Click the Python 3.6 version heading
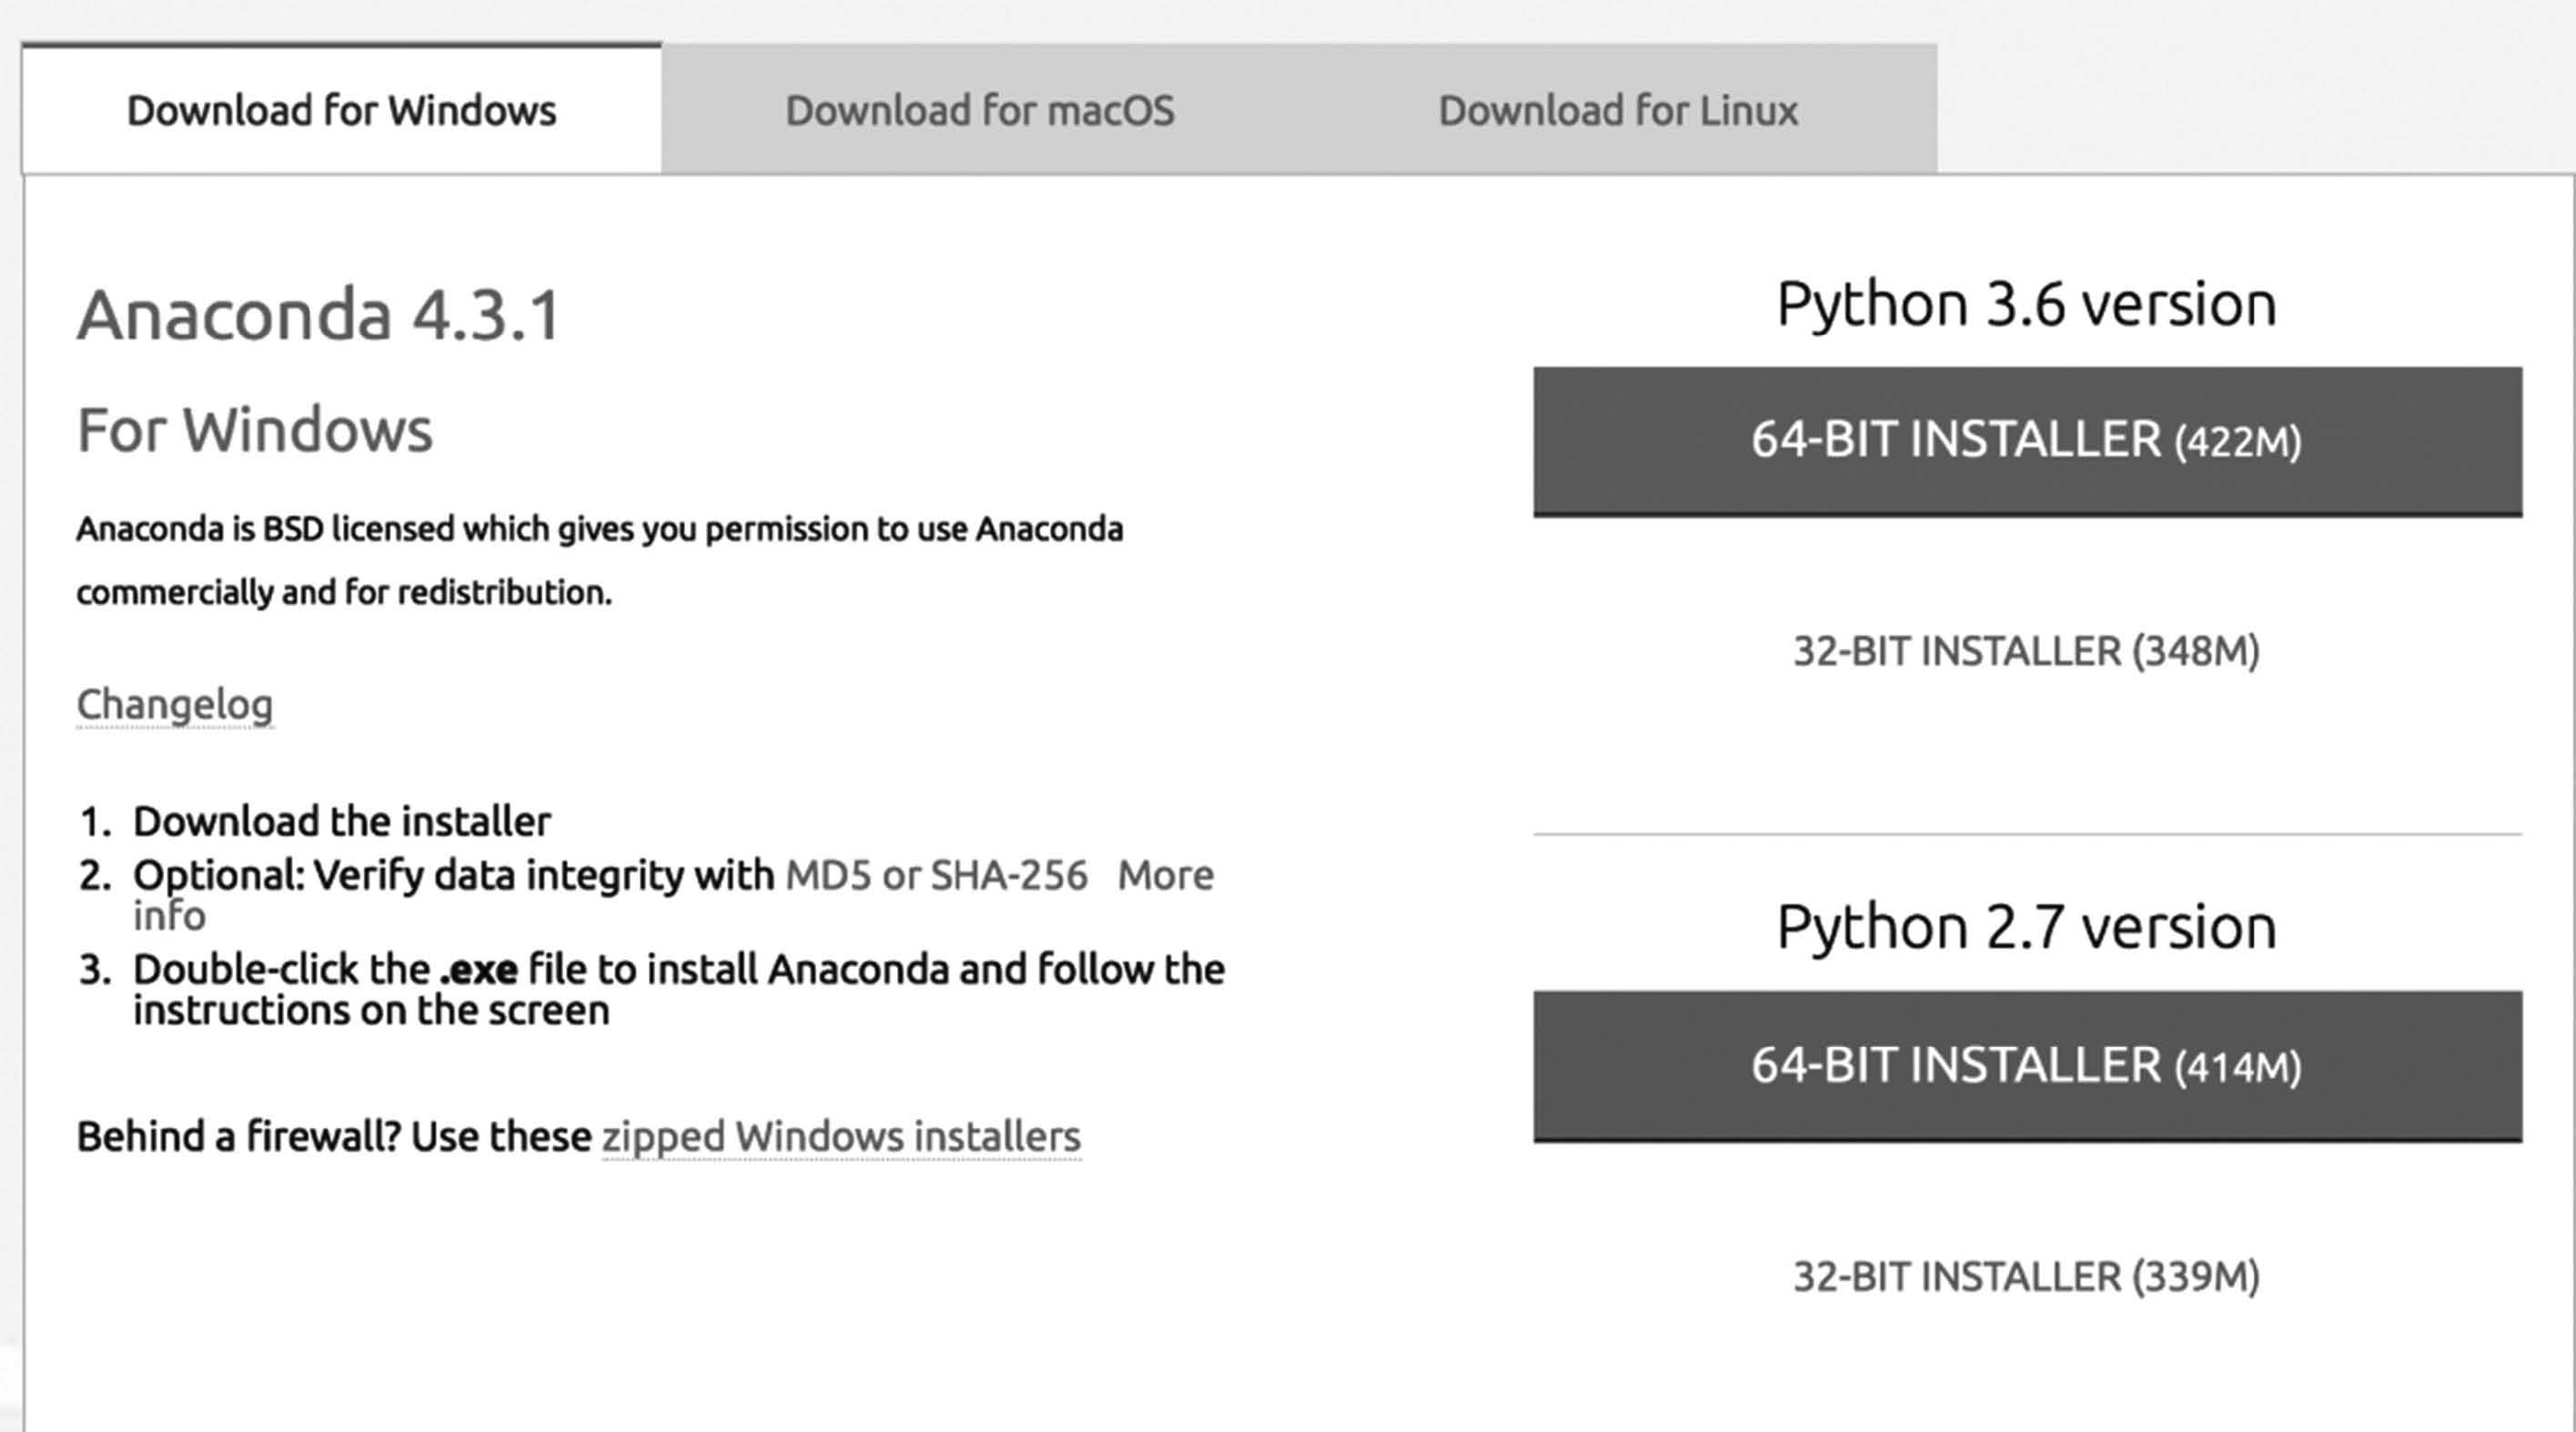 click(2027, 304)
